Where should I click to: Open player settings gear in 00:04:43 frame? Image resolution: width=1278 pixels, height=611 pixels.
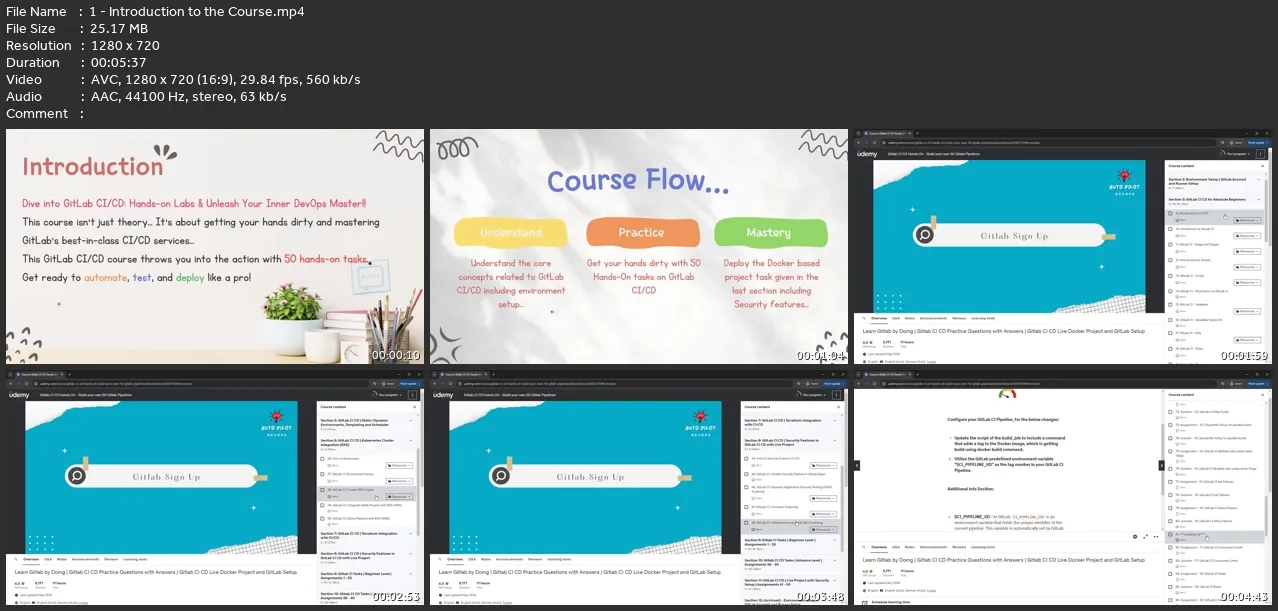coord(1135,537)
